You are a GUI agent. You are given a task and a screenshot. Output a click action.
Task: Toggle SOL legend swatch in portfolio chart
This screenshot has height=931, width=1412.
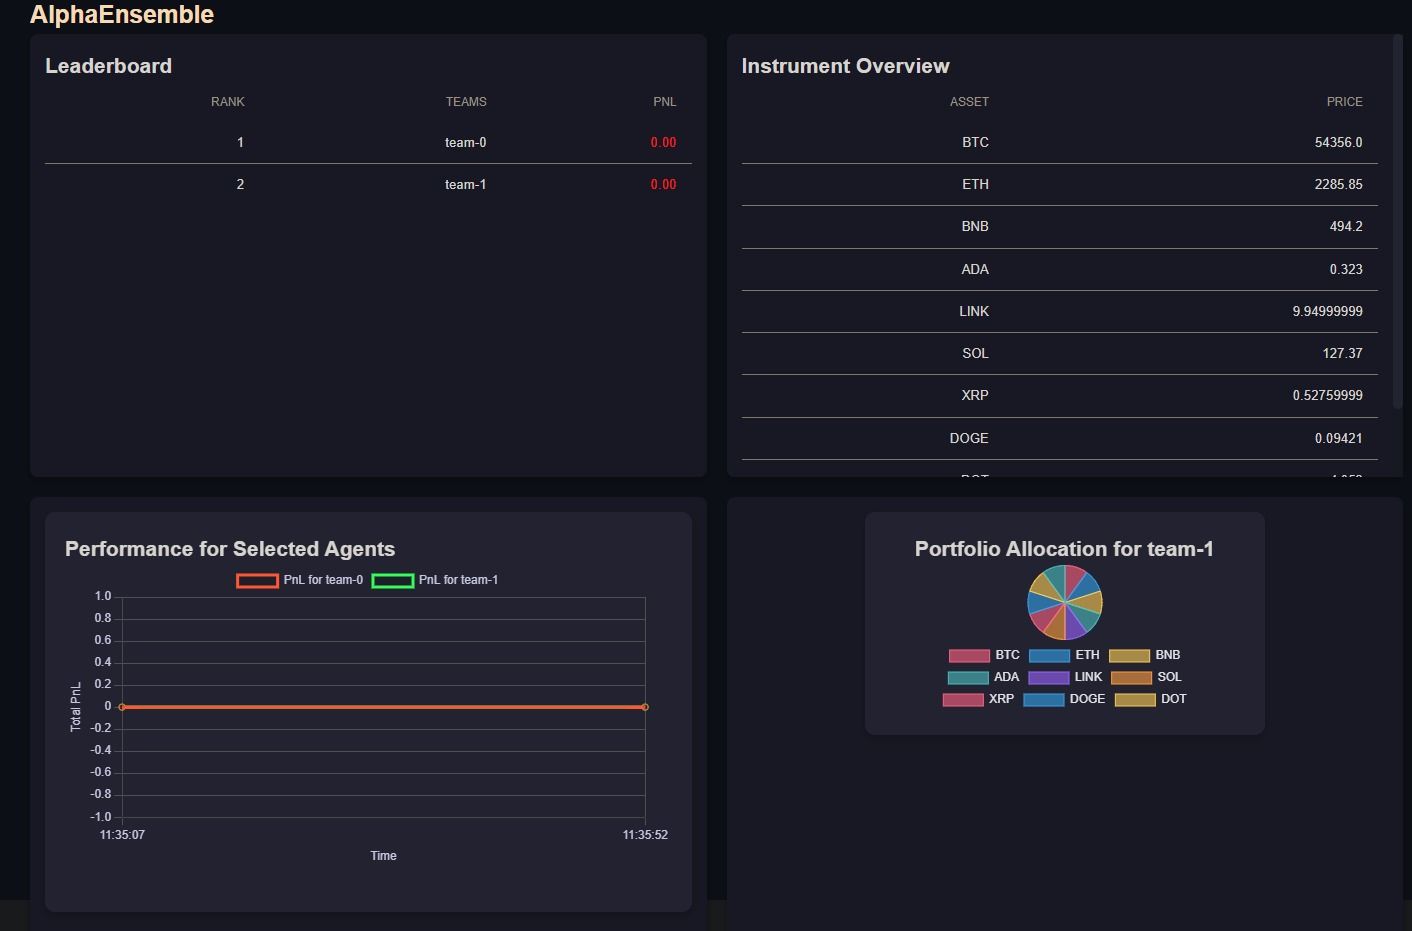click(1131, 678)
